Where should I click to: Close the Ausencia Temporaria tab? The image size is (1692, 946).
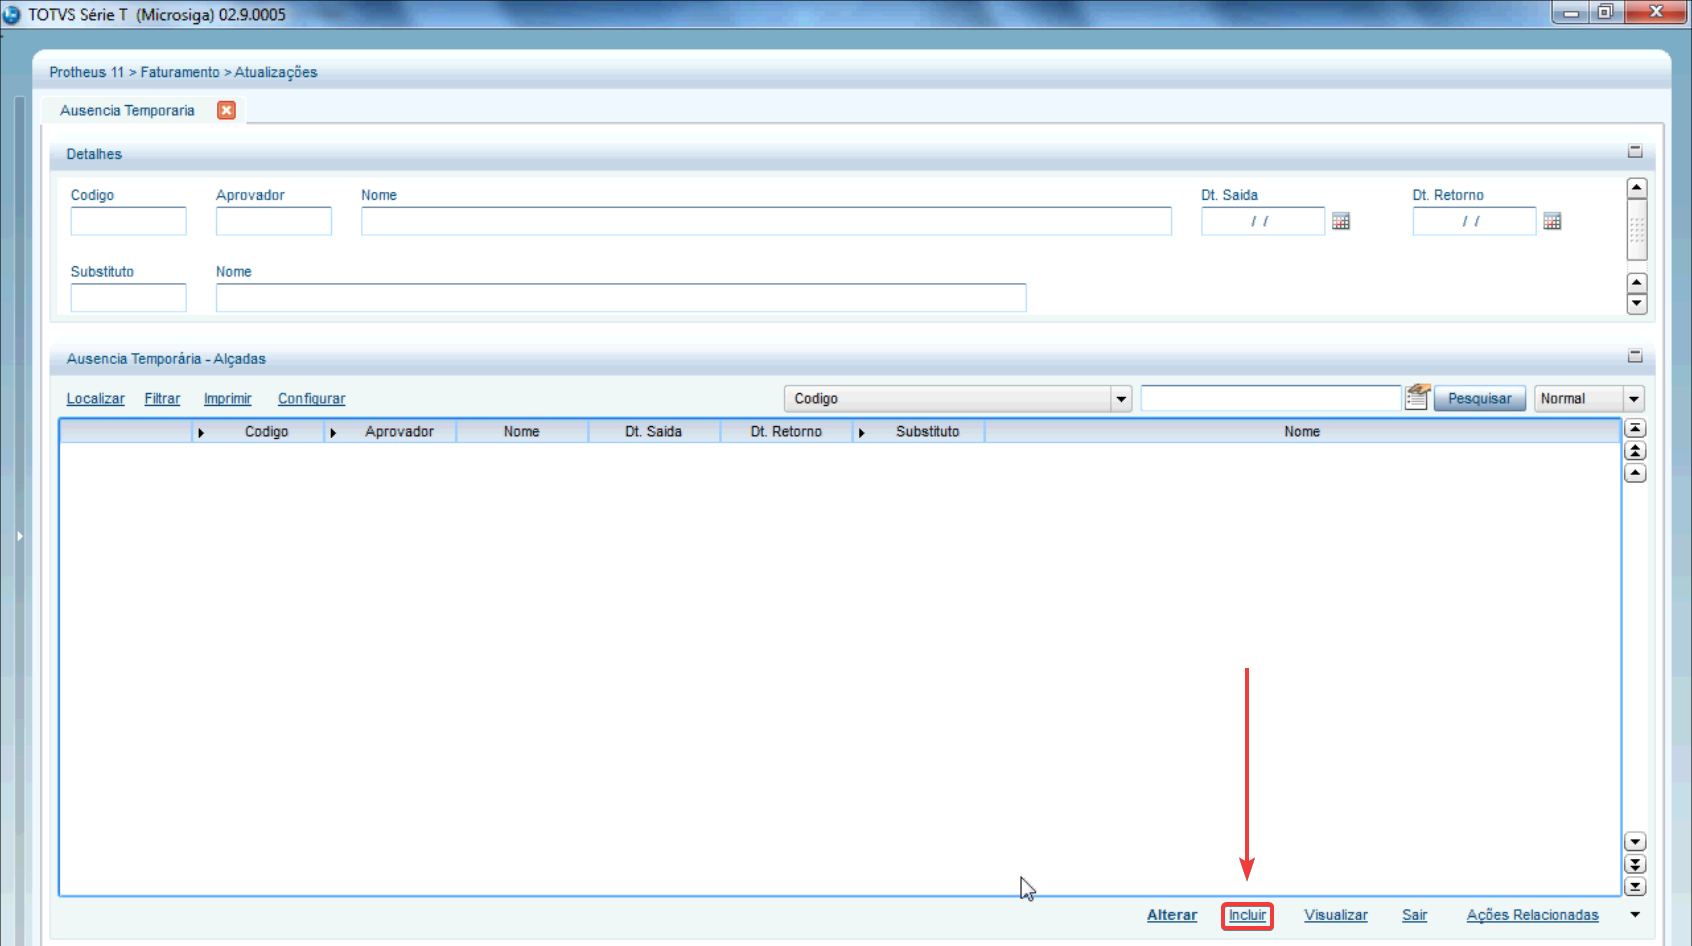pyautogui.click(x=227, y=110)
